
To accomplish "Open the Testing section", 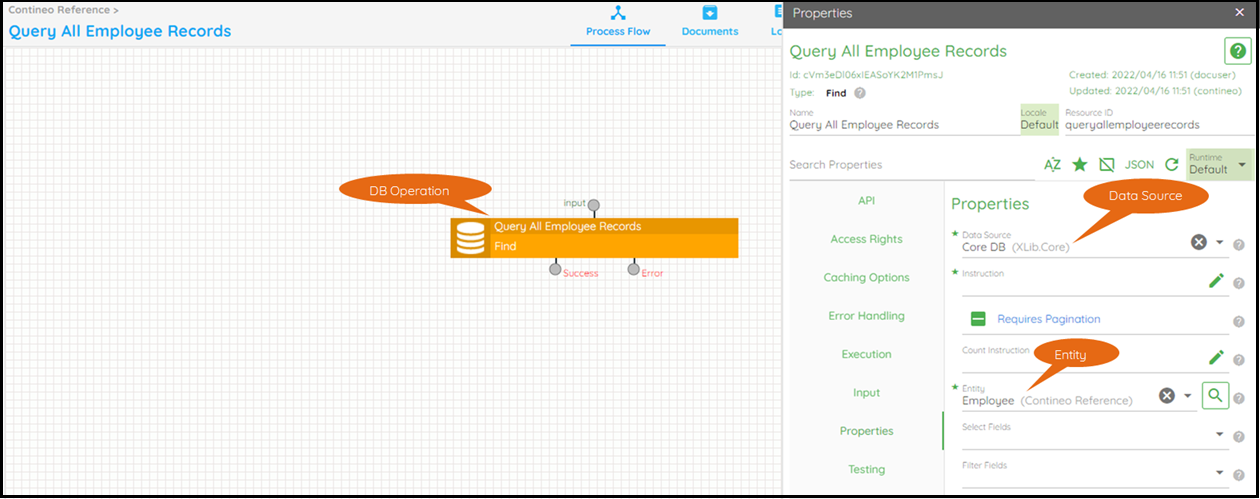I will [x=866, y=469].
